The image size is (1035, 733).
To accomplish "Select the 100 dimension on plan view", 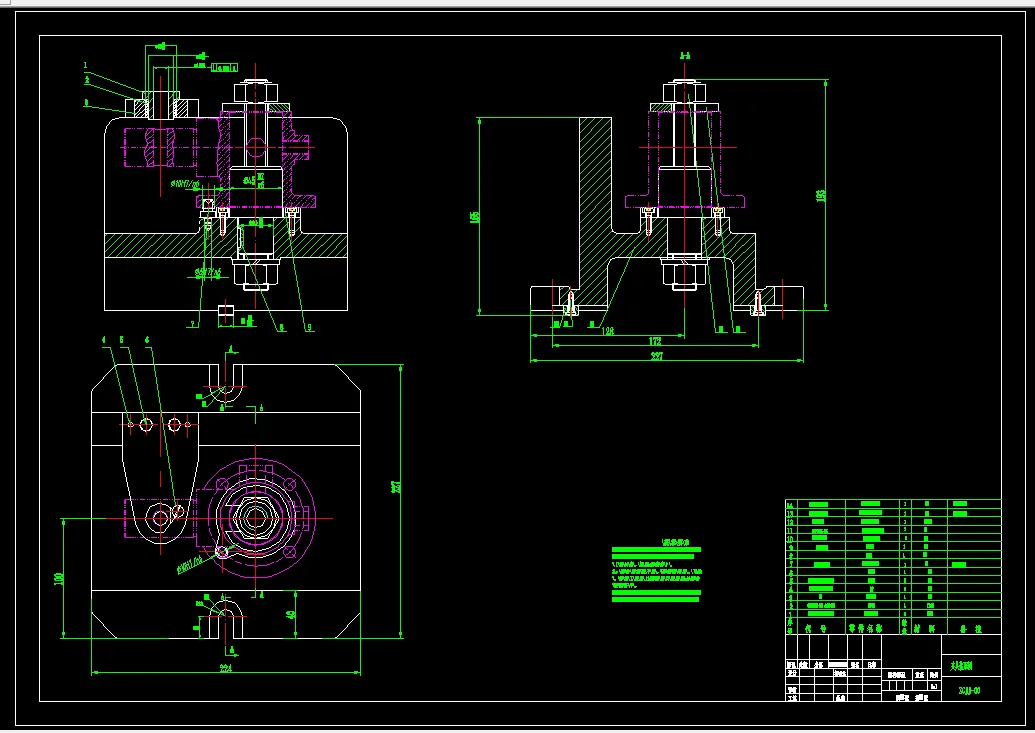I will coord(59,579).
